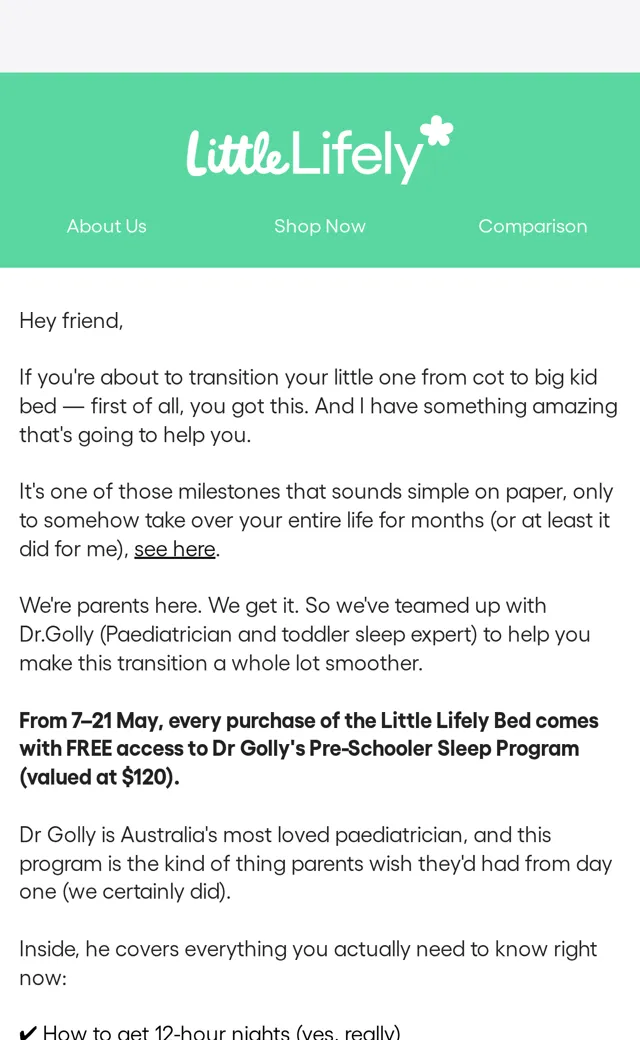Click the paragraph starting "Dr Golly is Australia's"
Screen dimensions: 640x1040
(316, 863)
